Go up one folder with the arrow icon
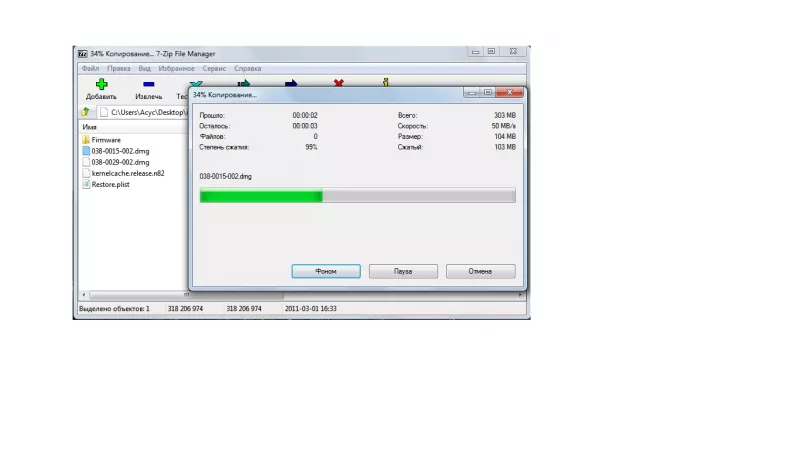 [x=86, y=112]
